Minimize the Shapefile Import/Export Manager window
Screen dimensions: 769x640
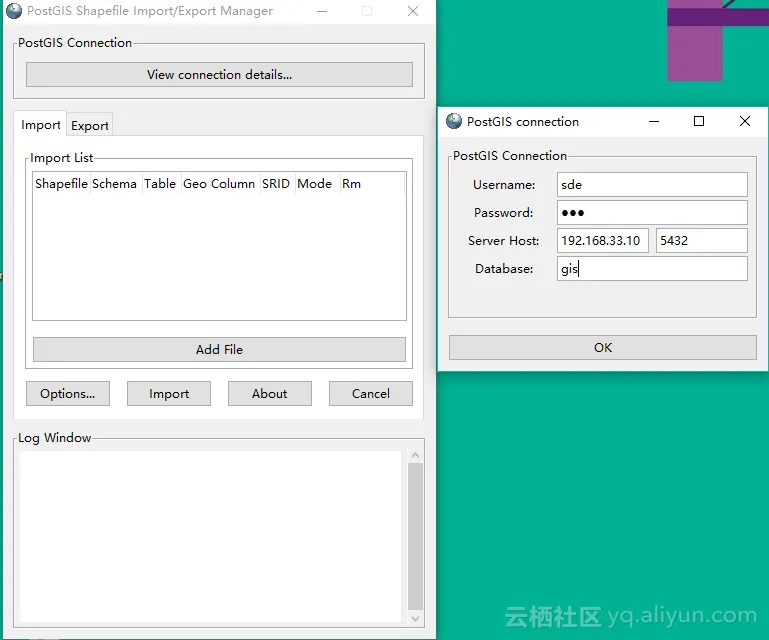[x=322, y=11]
